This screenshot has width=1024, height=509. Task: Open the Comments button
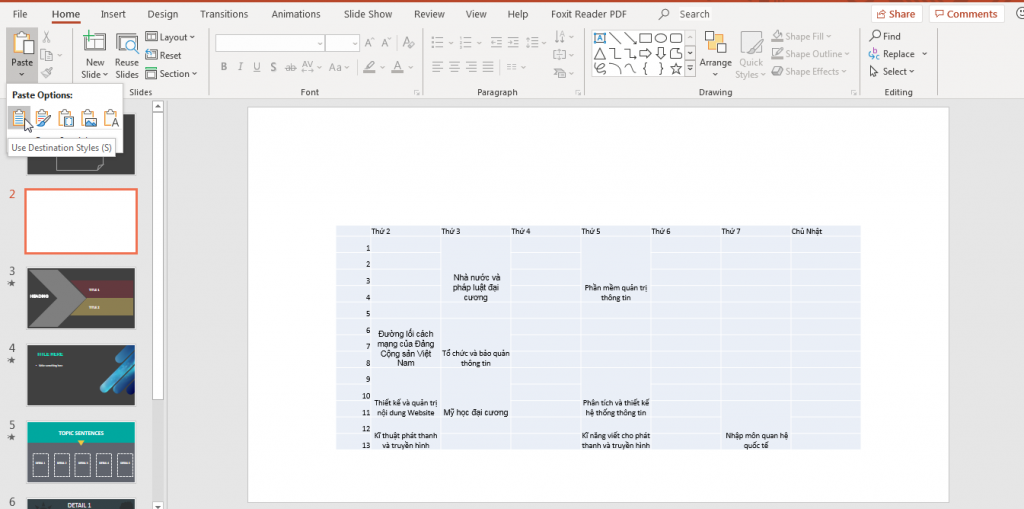click(x=966, y=14)
